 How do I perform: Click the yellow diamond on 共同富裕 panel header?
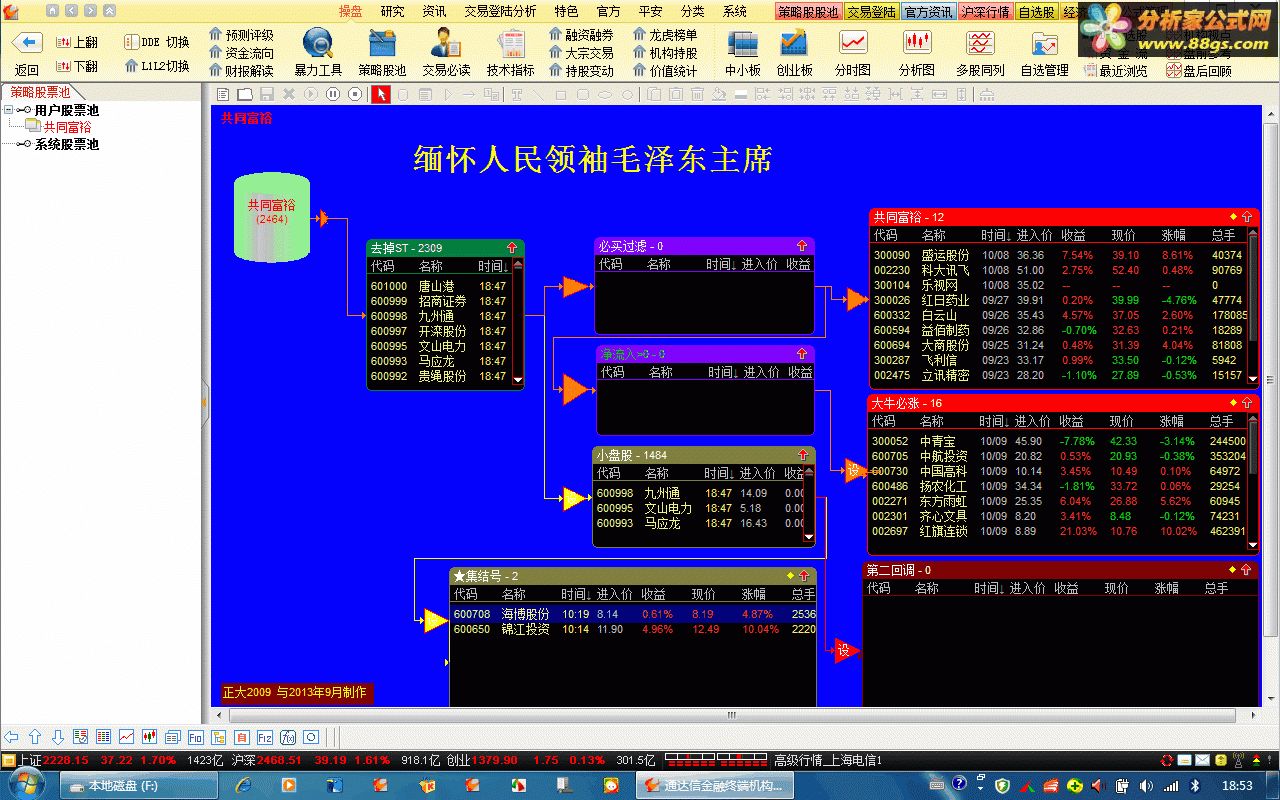(1233, 217)
